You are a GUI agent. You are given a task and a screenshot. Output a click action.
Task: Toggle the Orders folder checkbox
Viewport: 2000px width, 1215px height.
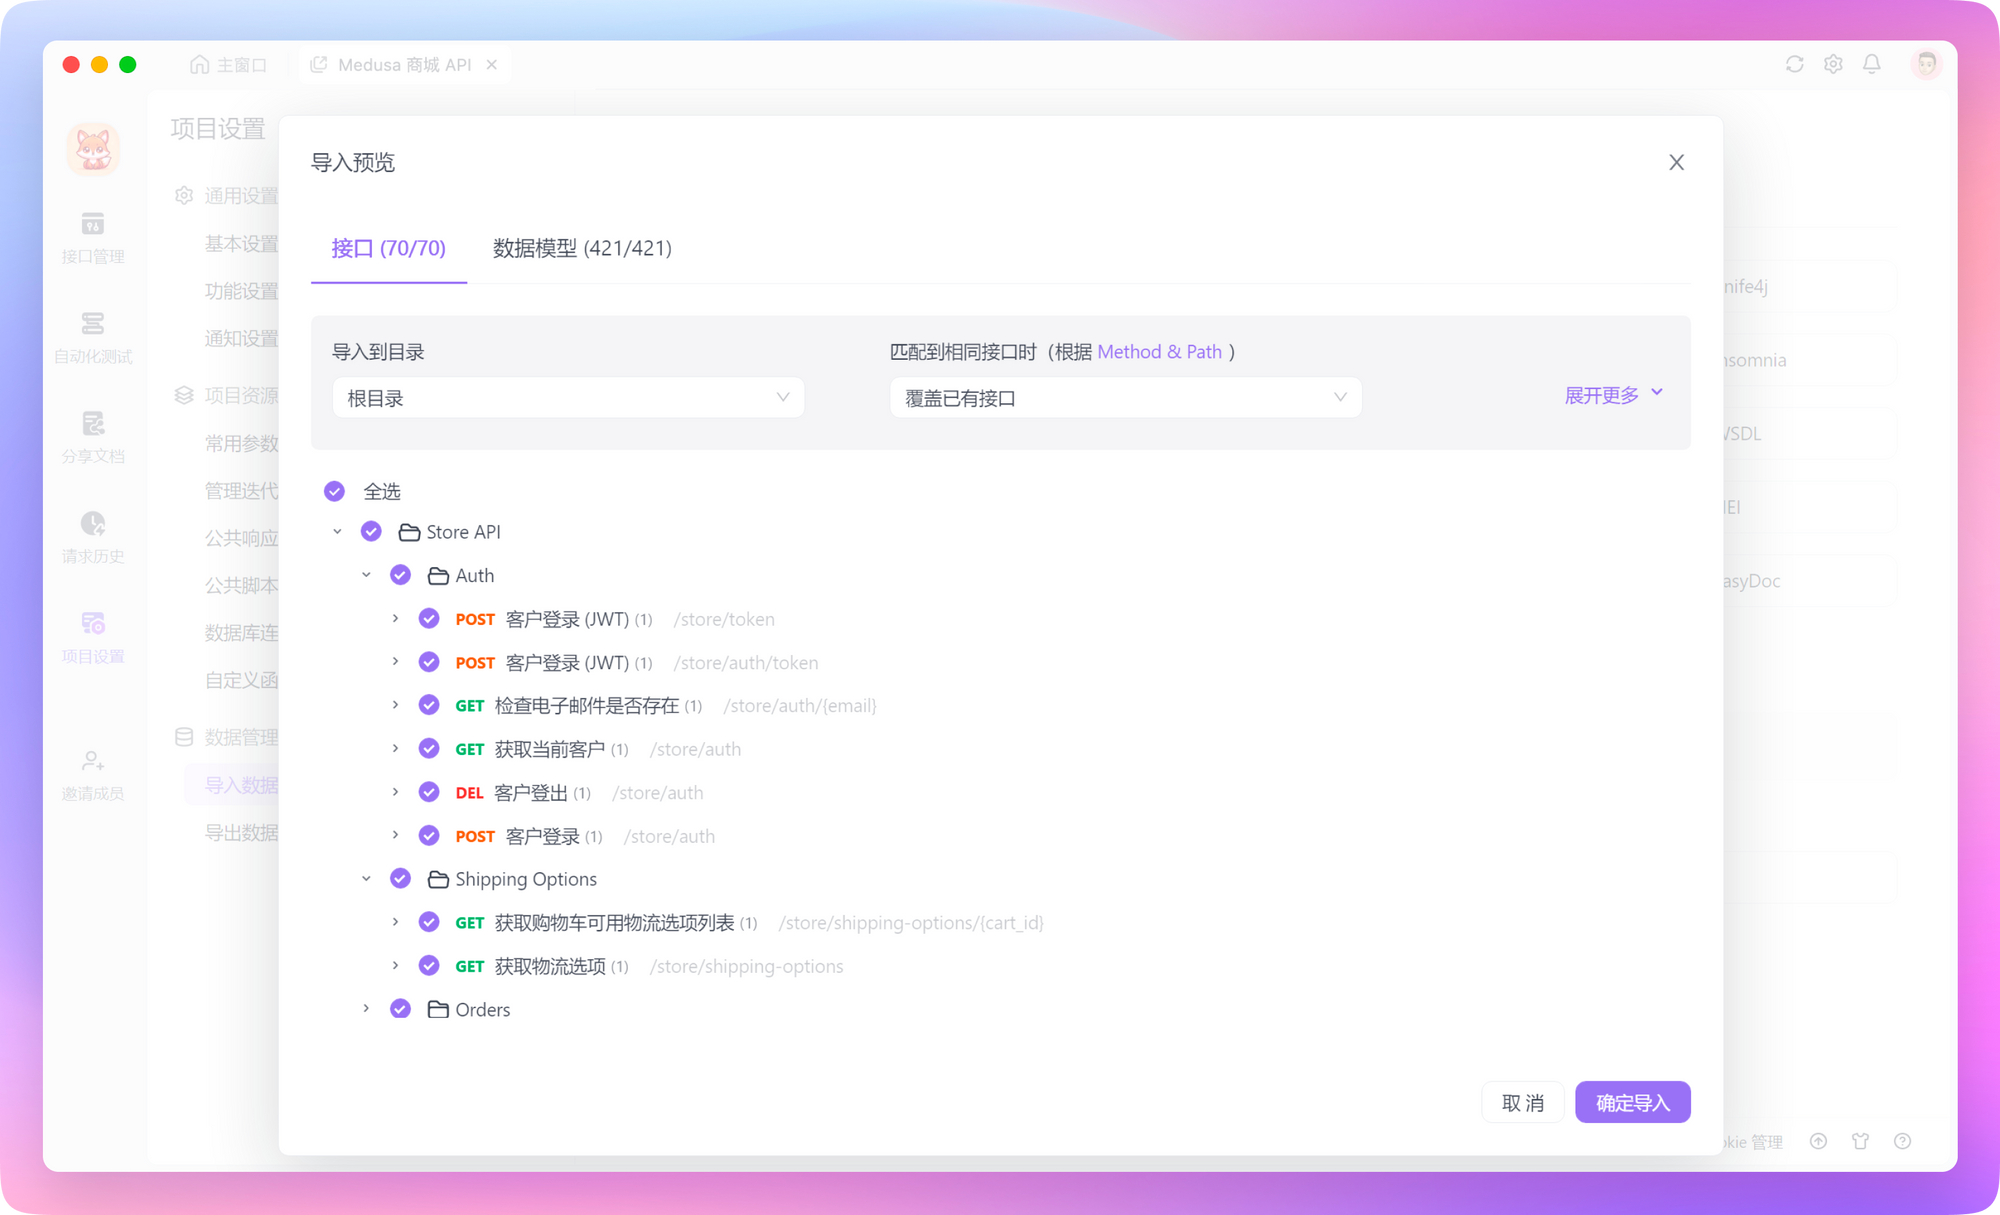(x=400, y=1008)
